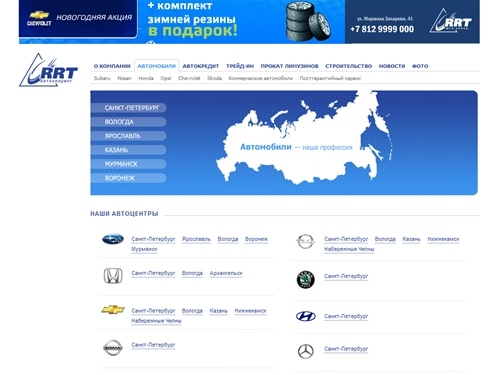Choose Skoda in the submenu
This screenshot has height=375, width=500.
pyautogui.click(x=214, y=78)
